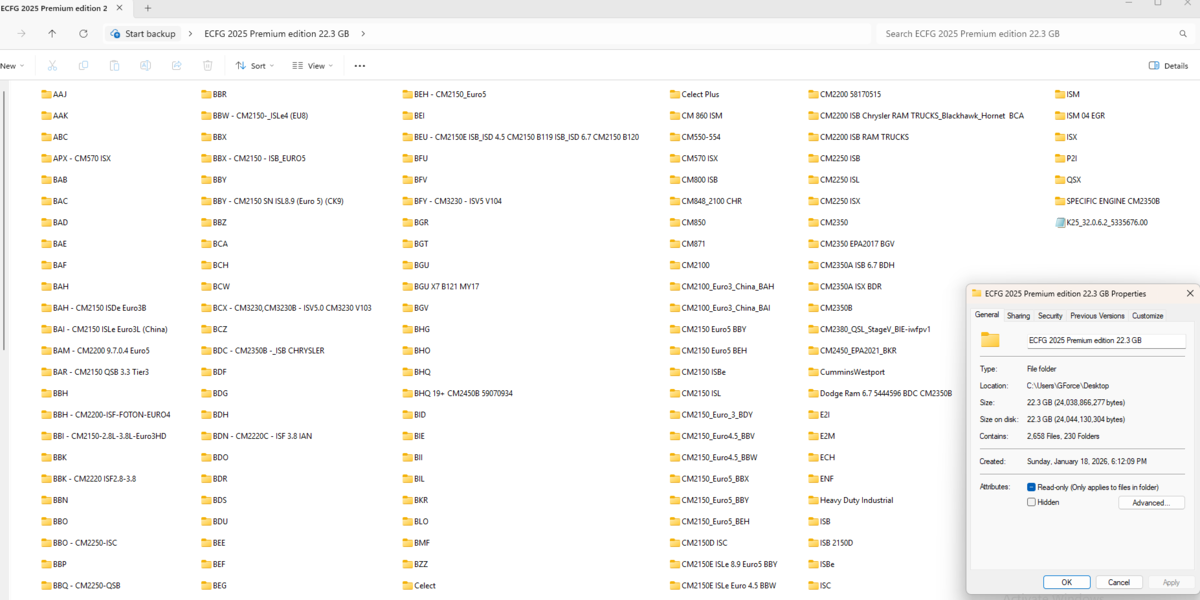The image size is (1200, 600).
Task: Switch to the Security tab
Action: pyautogui.click(x=1050, y=315)
